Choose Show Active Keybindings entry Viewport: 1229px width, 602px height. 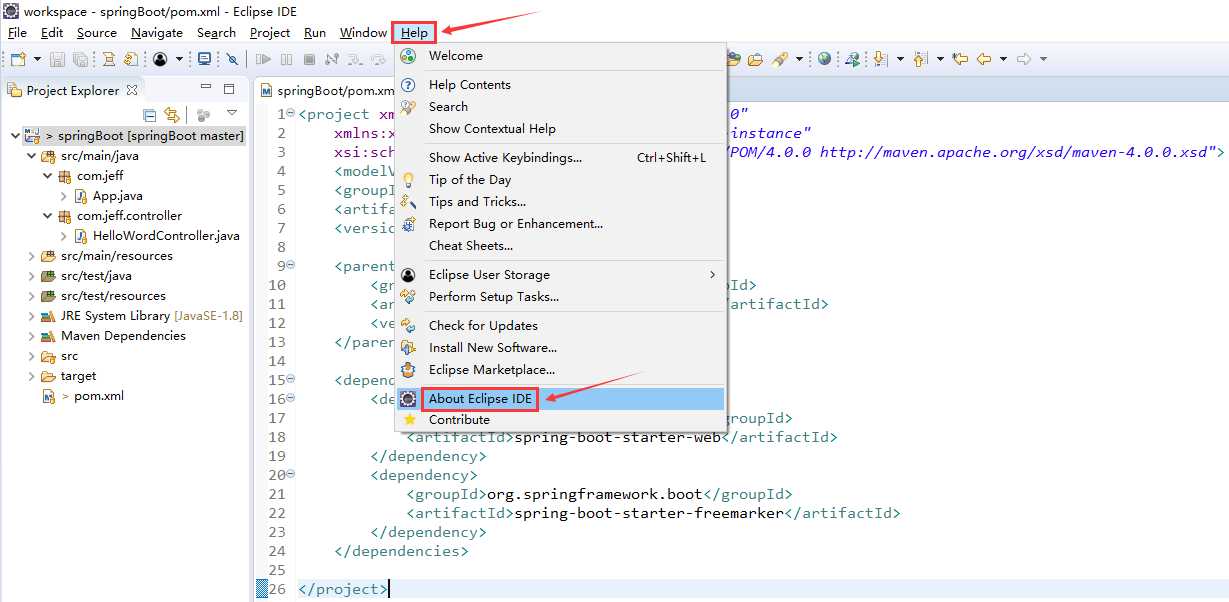[x=560, y=158]
